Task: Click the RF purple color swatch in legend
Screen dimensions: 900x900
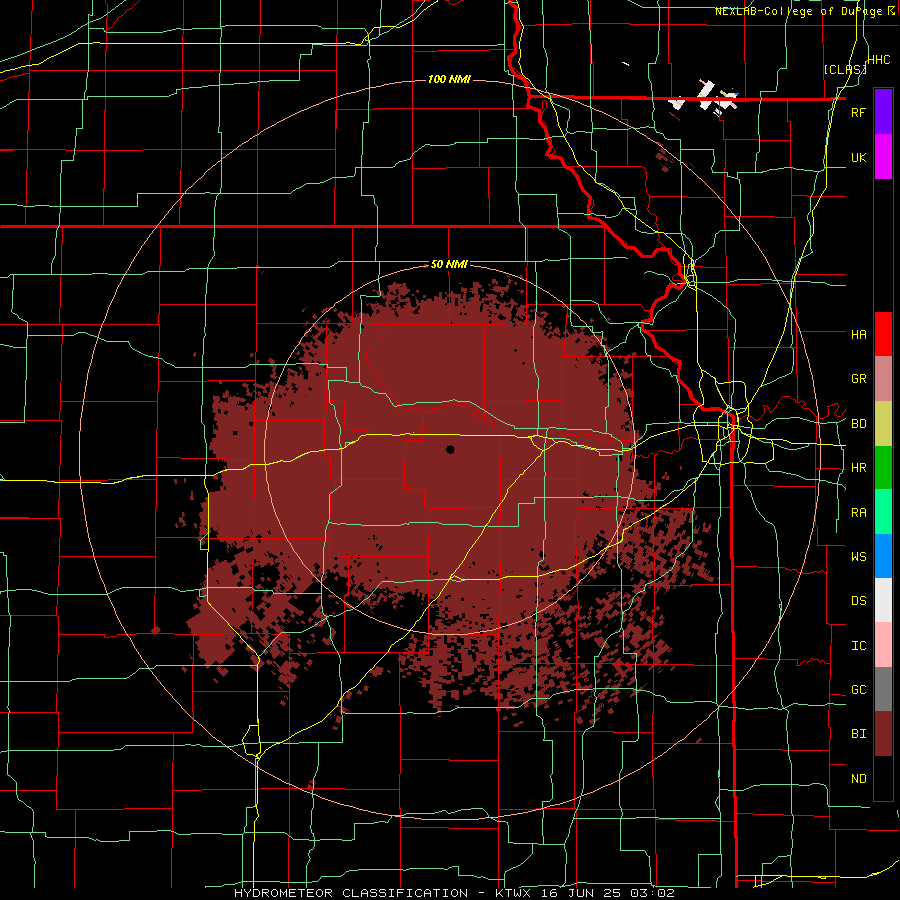Action: 883,112
